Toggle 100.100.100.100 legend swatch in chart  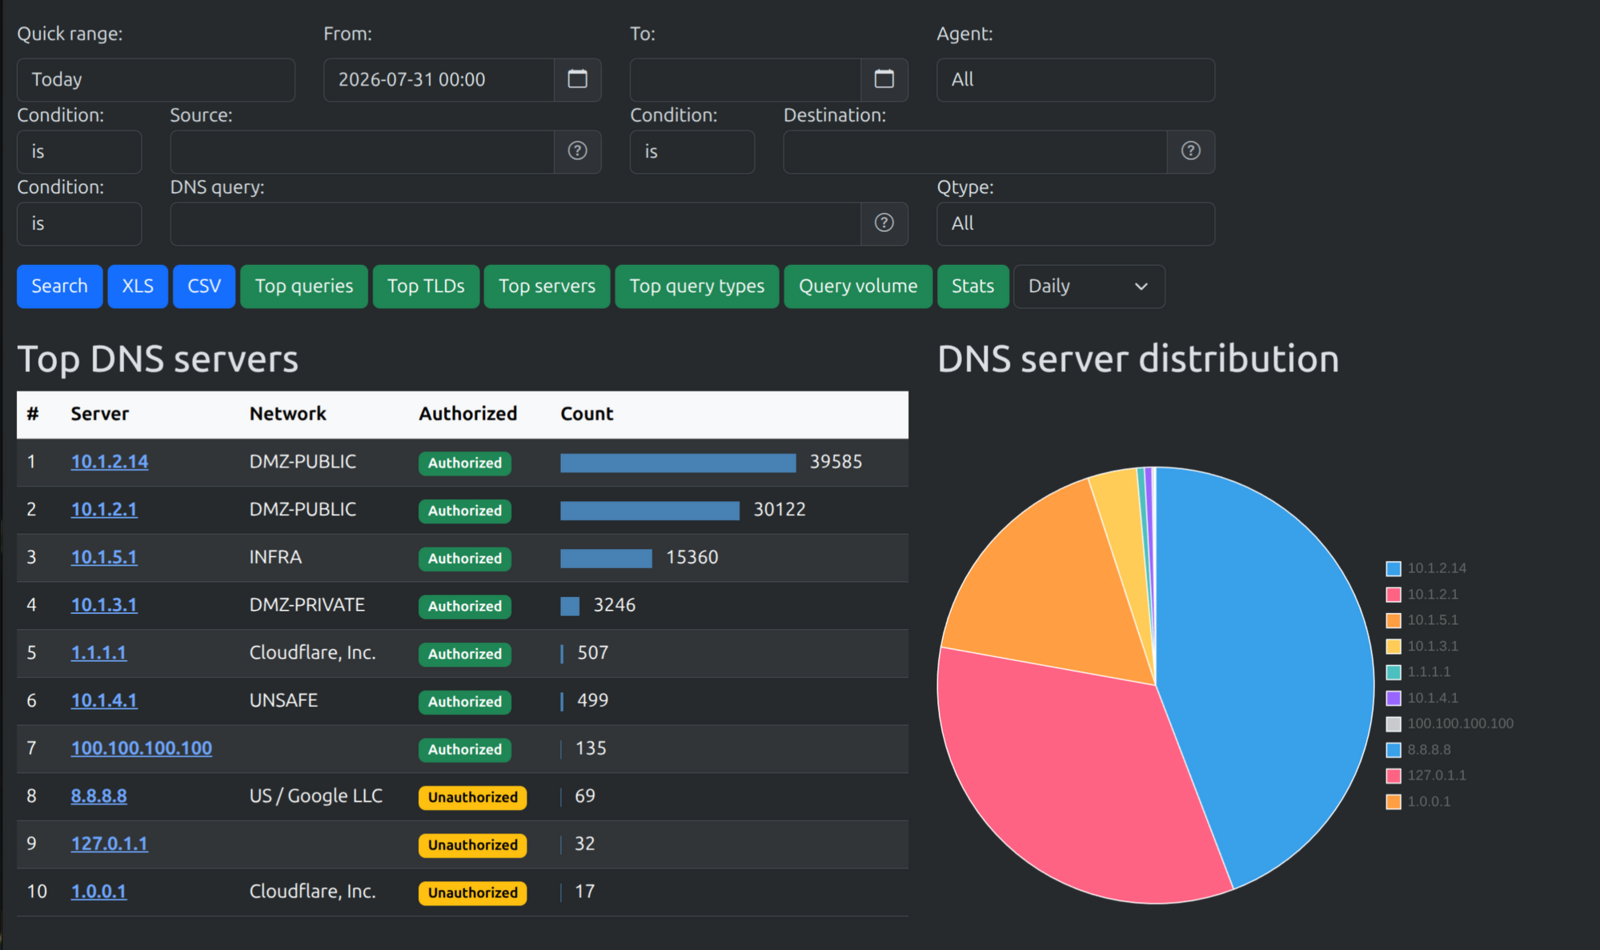pyautogui.click(x=1393, y=723)
